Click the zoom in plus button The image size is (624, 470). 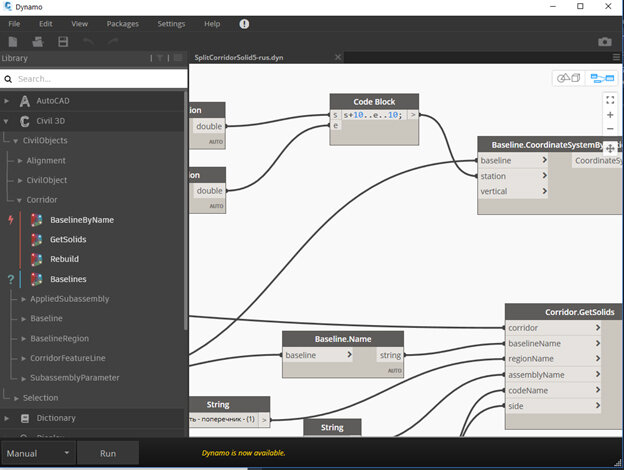[610, 115]
